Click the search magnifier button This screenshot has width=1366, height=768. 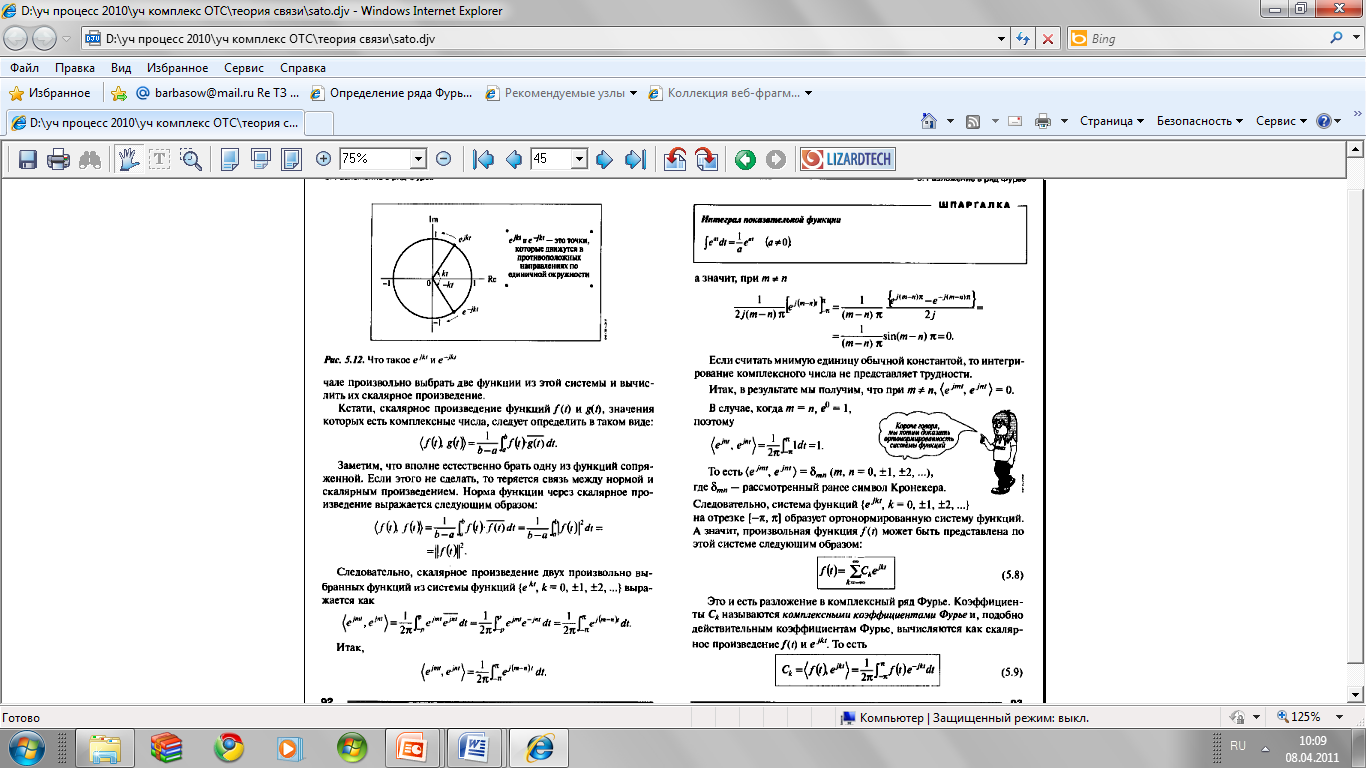point(1337,39)
